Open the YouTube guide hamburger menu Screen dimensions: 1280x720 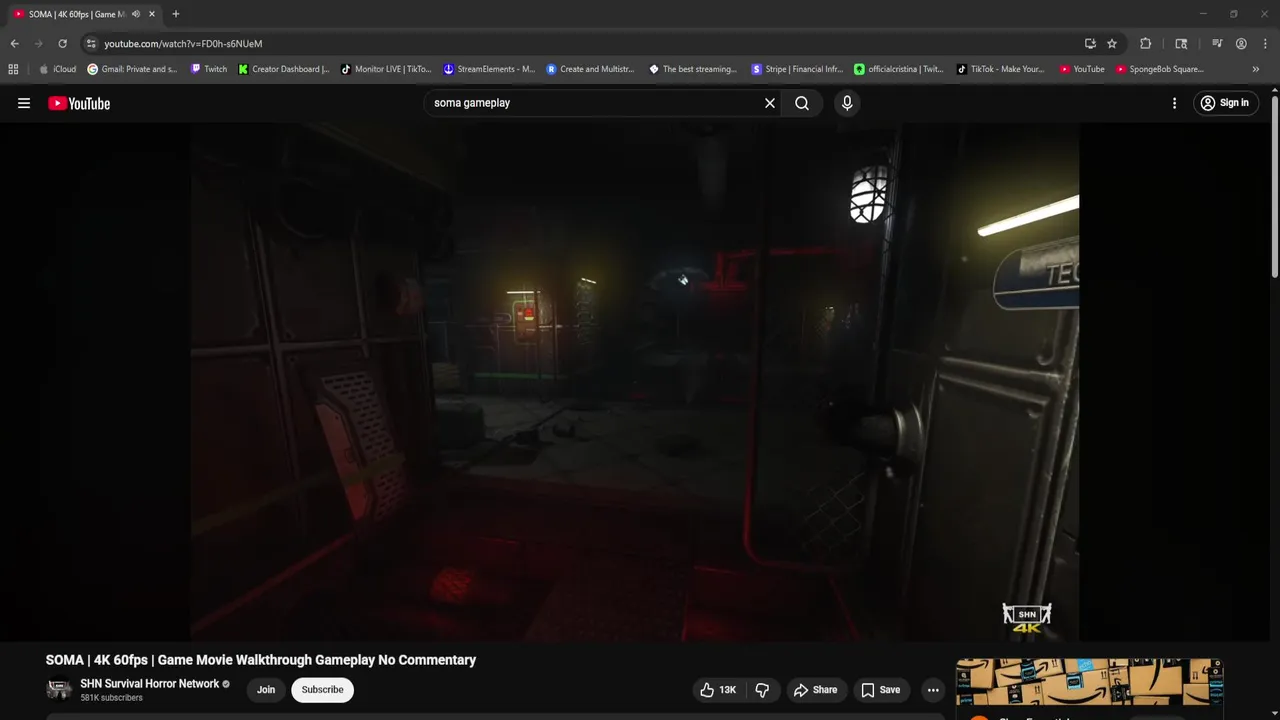pyautogui.click(x=24, y=103)
